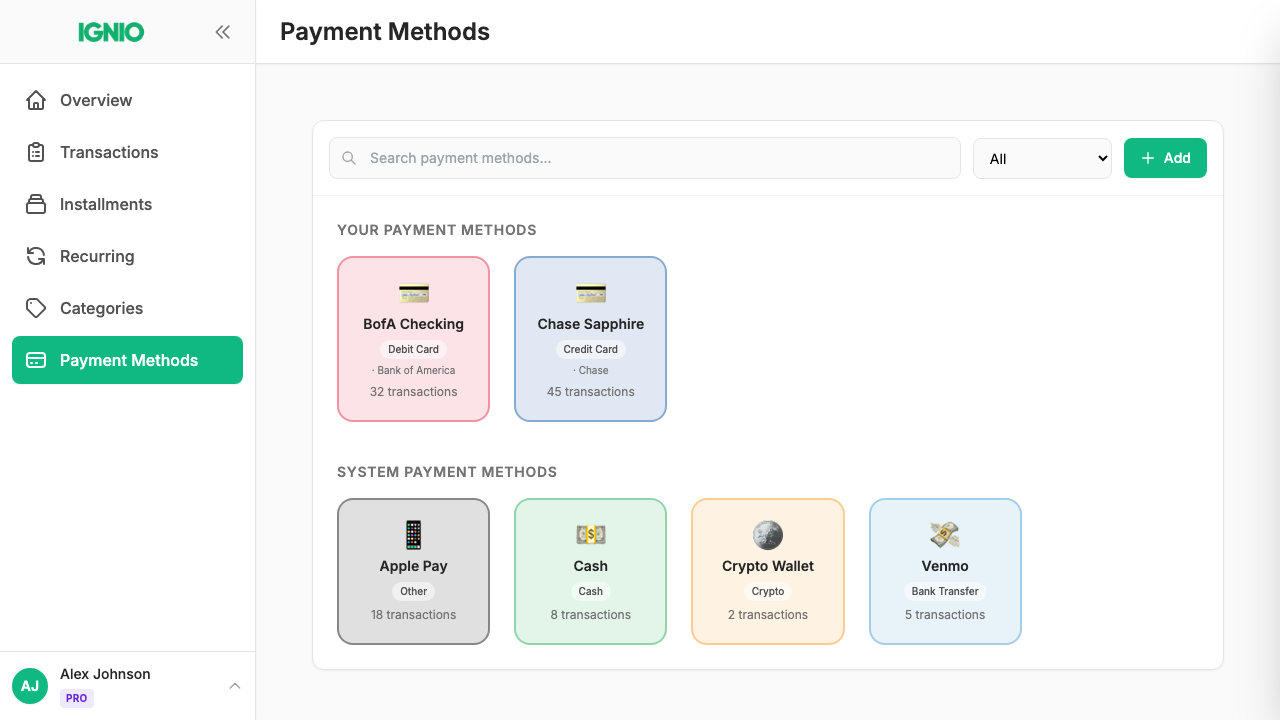Viewport: 1280px width, 720px height.
Task: Click the Cash money icon
Action: [x=590, y=535]
